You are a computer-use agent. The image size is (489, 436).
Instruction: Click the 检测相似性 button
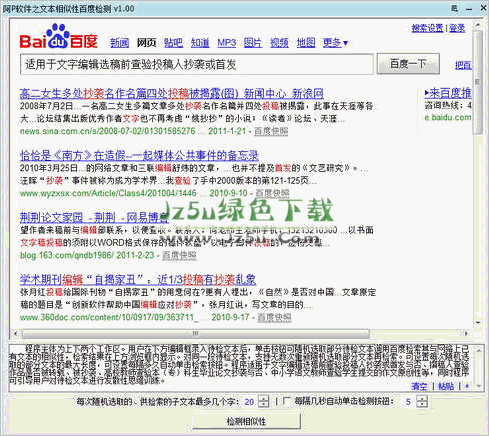pos(247,421)
